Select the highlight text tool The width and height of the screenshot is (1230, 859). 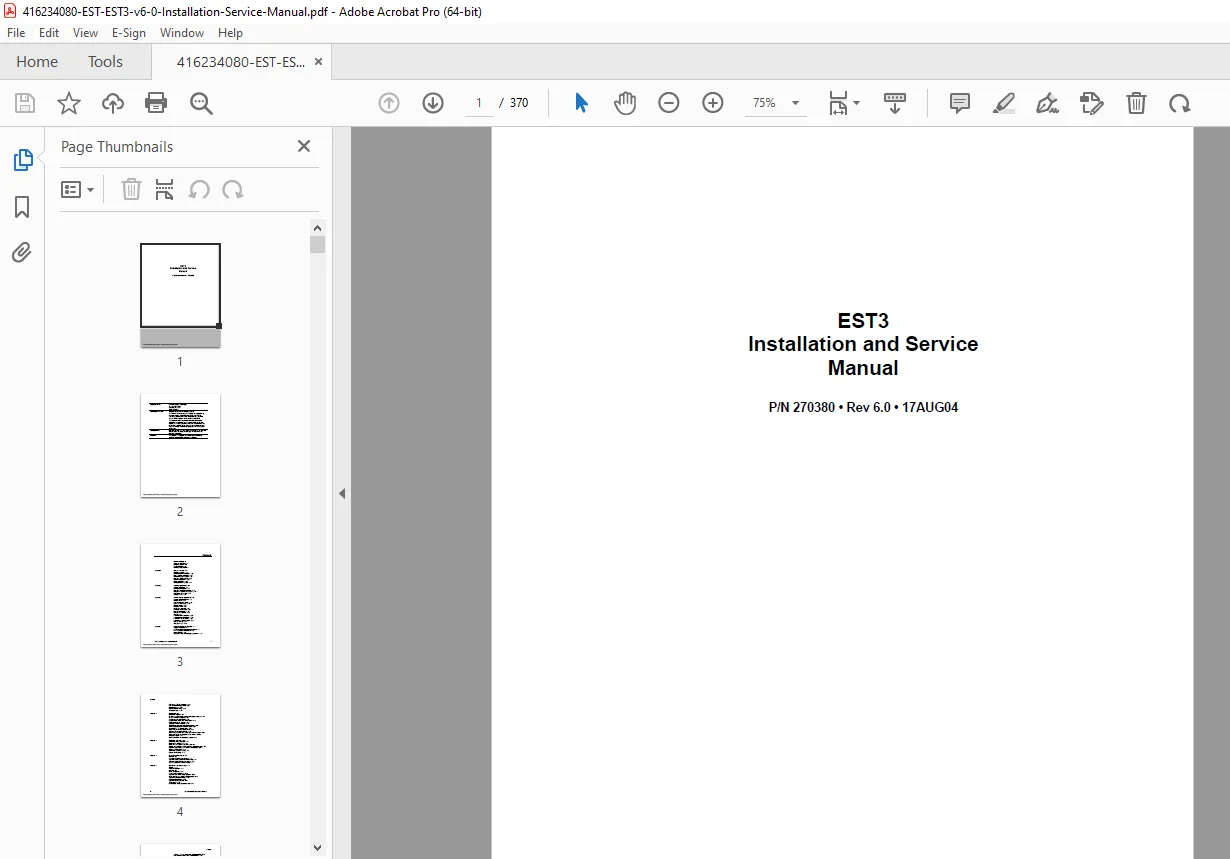coord(1004,103)
